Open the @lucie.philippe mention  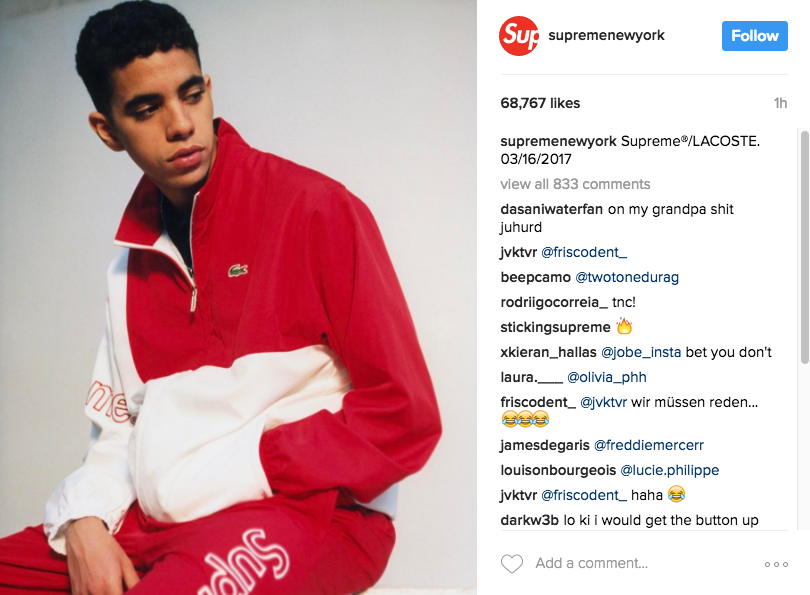(x=669, y=471)
